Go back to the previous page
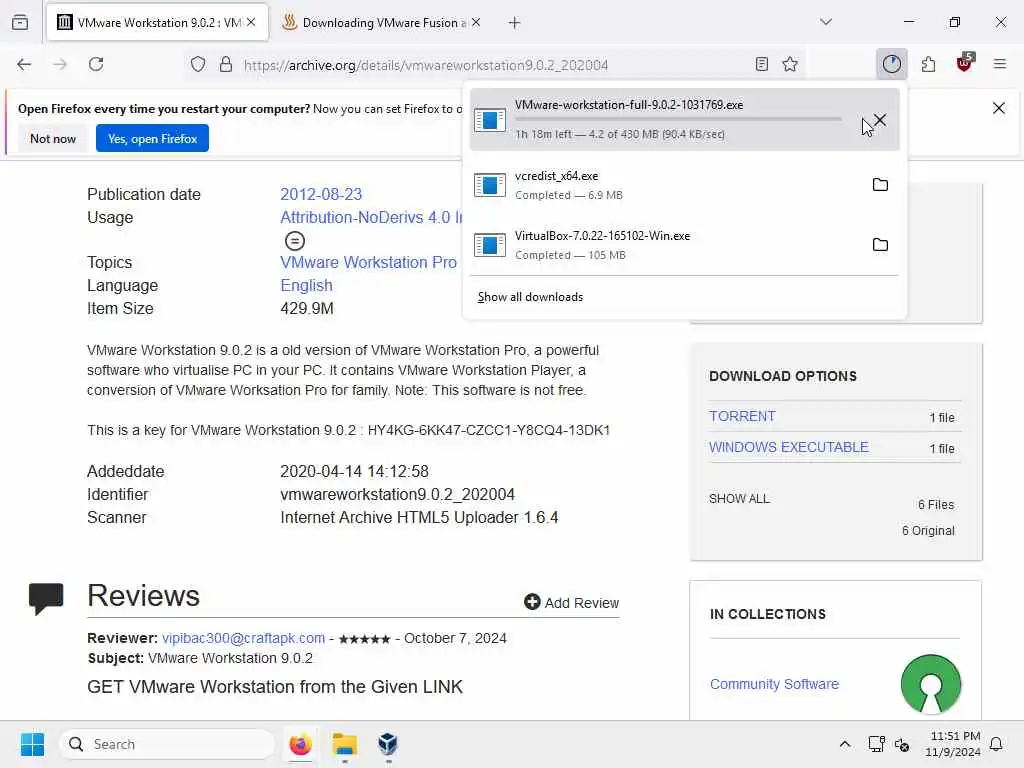 24,64
